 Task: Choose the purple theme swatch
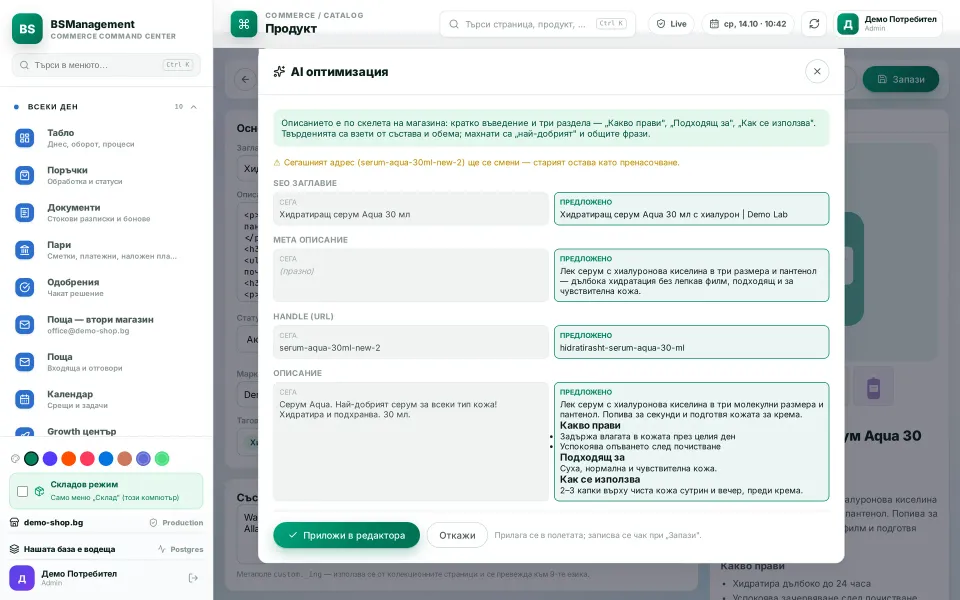click(x=50, y=459)
